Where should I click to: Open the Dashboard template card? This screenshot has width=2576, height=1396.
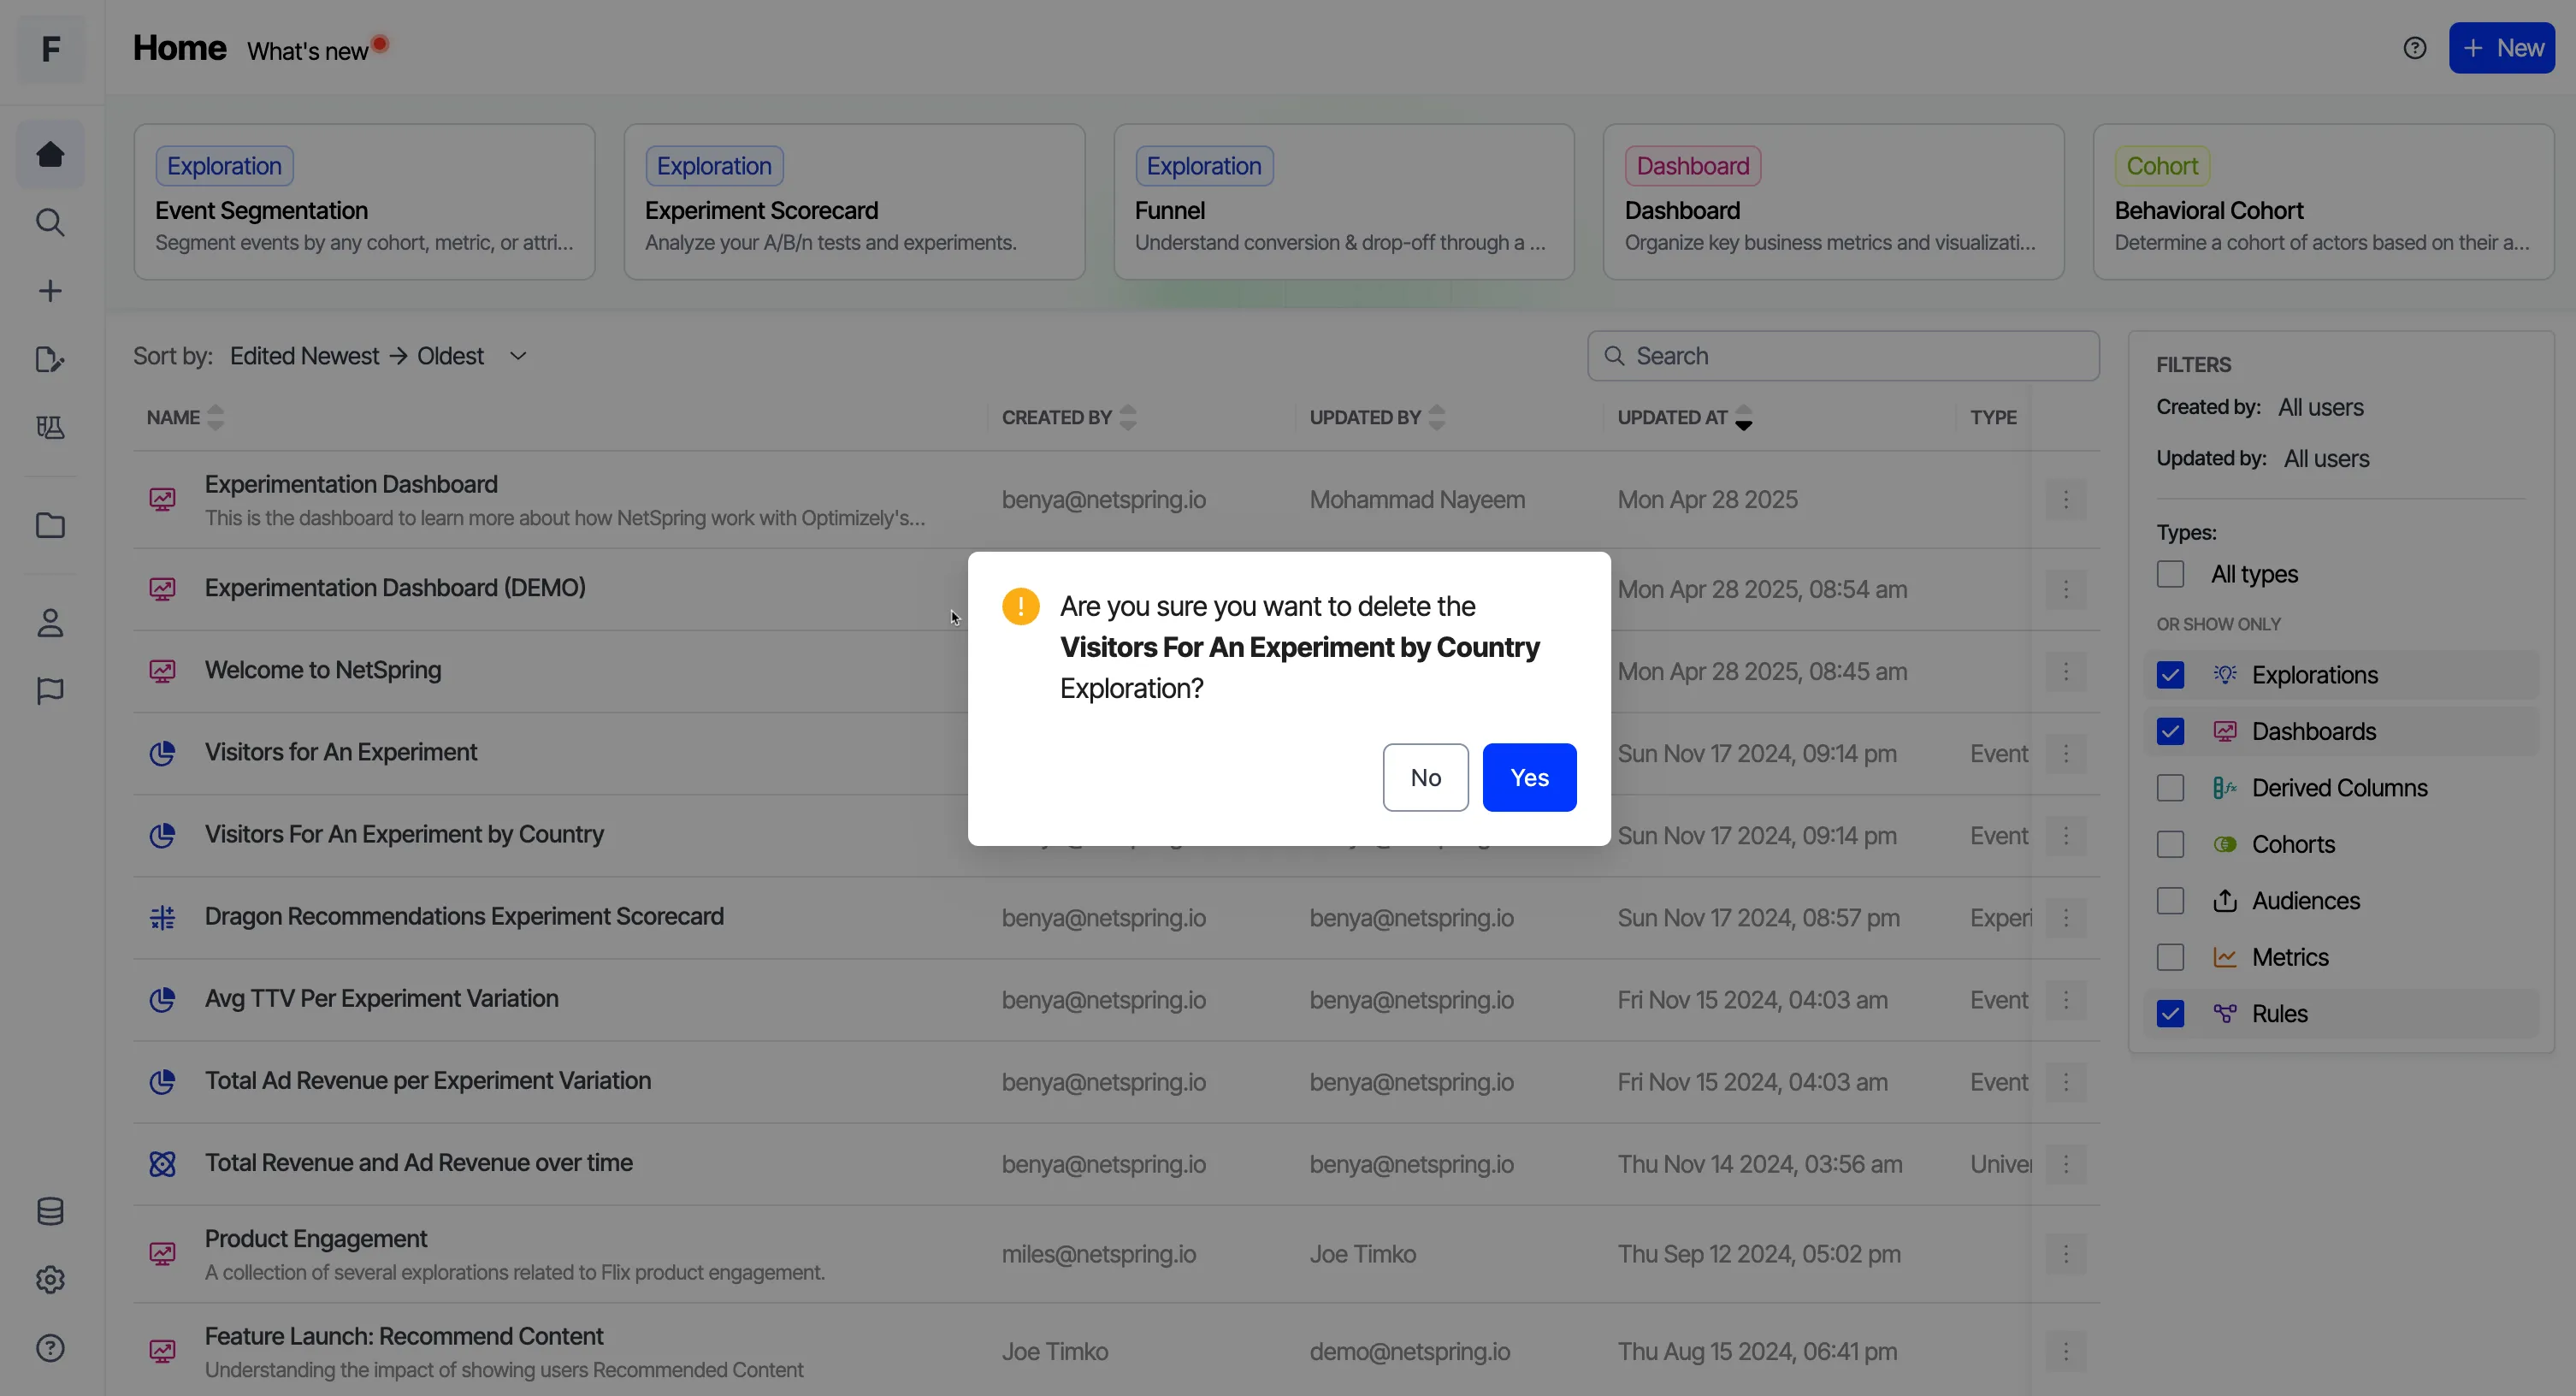1833,202
